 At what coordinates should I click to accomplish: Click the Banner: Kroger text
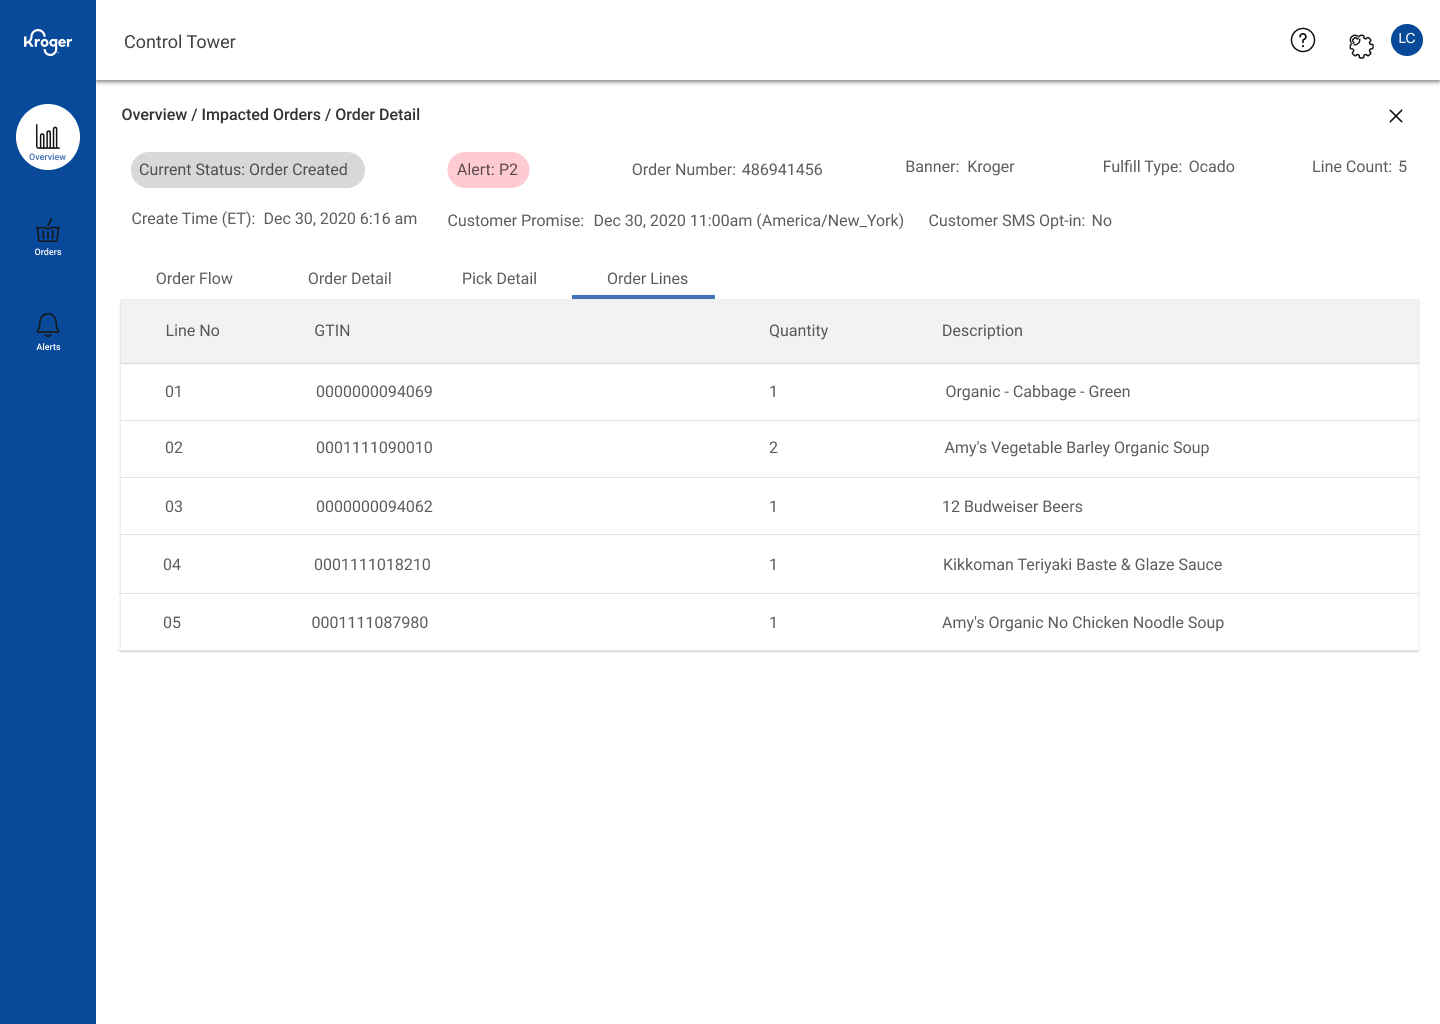[960, 167]
